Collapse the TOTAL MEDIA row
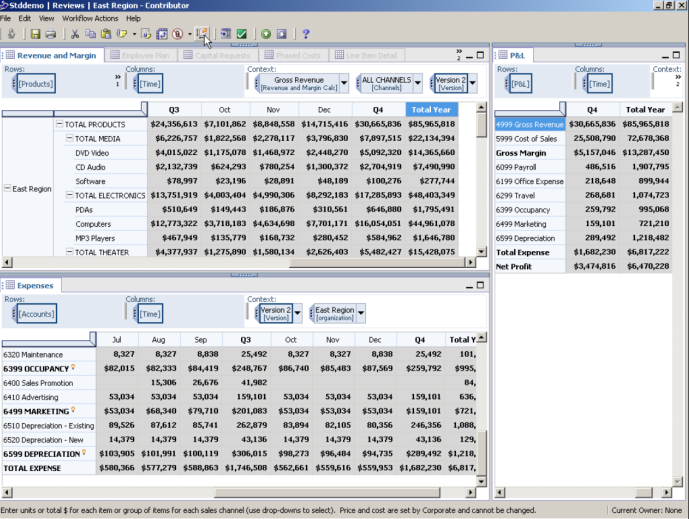 (x=69, y=138)
